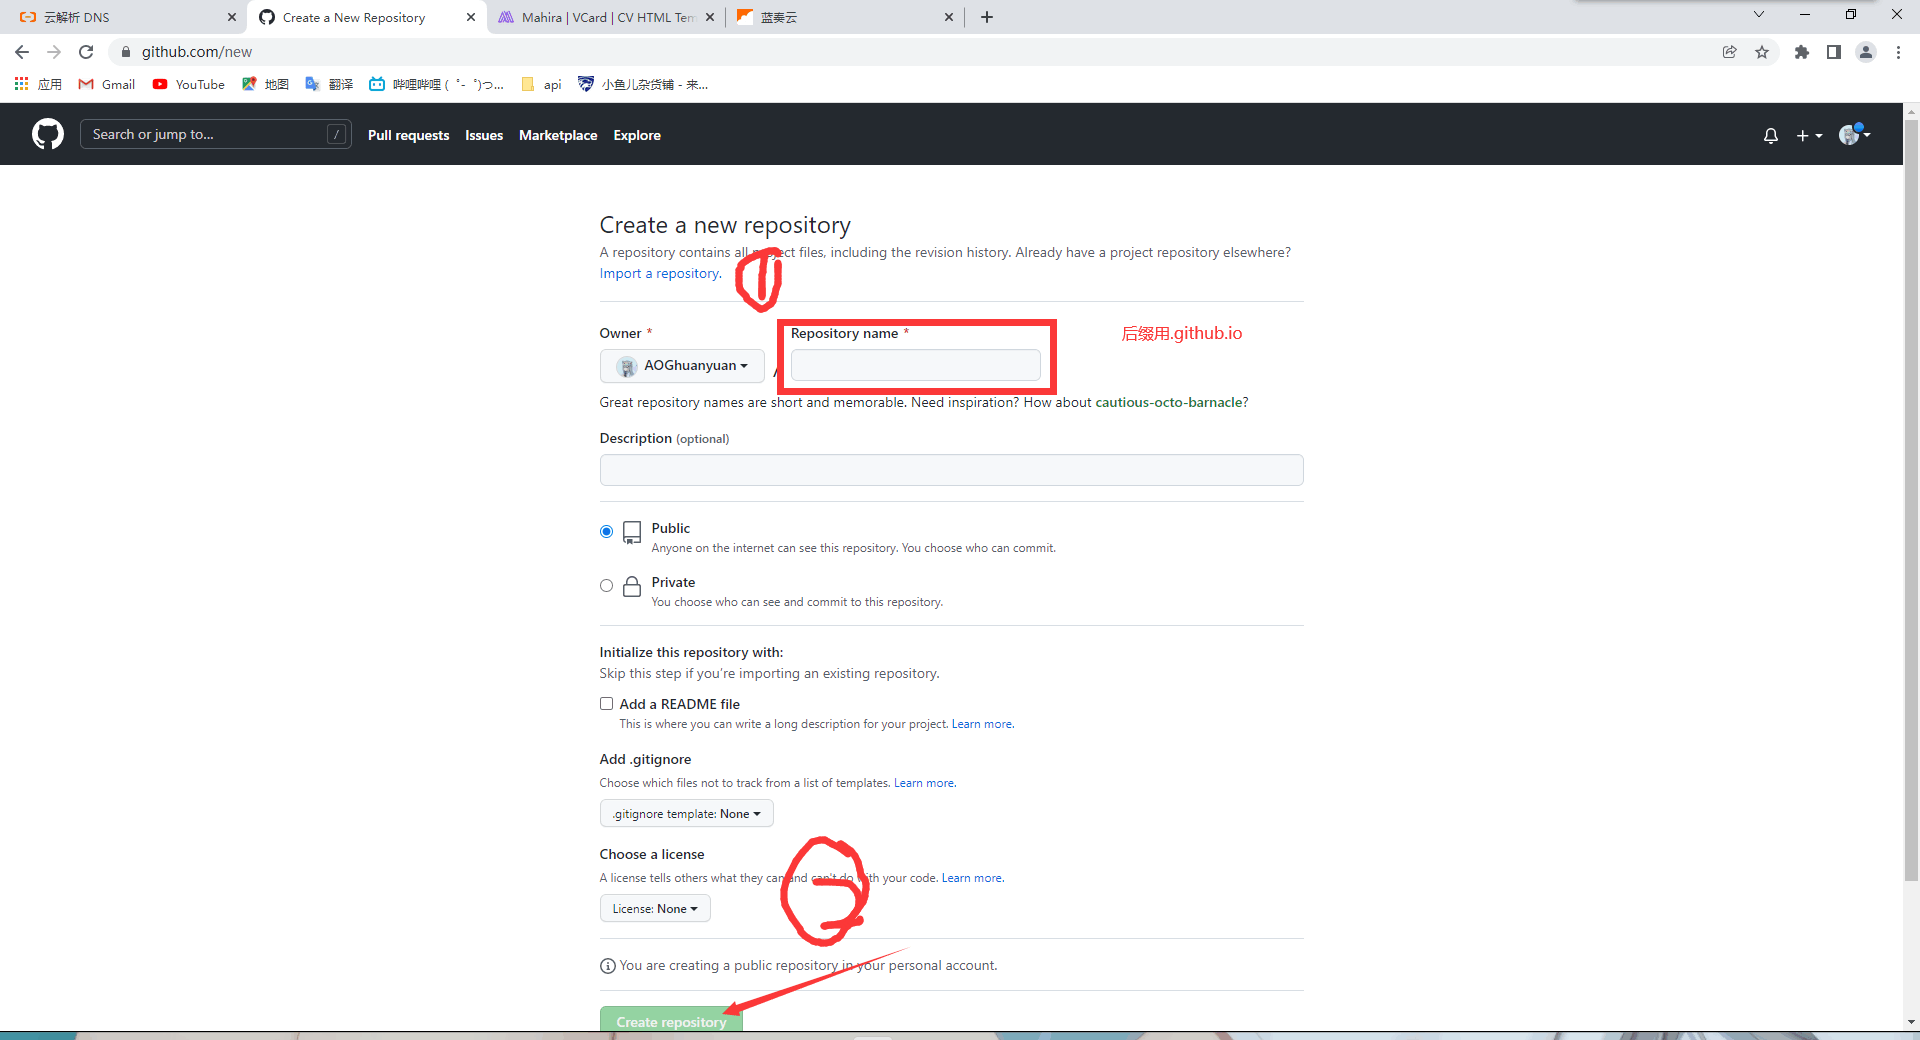Open the Import a repository link
Screen dimensions: 1920x1040
[659, 273]
